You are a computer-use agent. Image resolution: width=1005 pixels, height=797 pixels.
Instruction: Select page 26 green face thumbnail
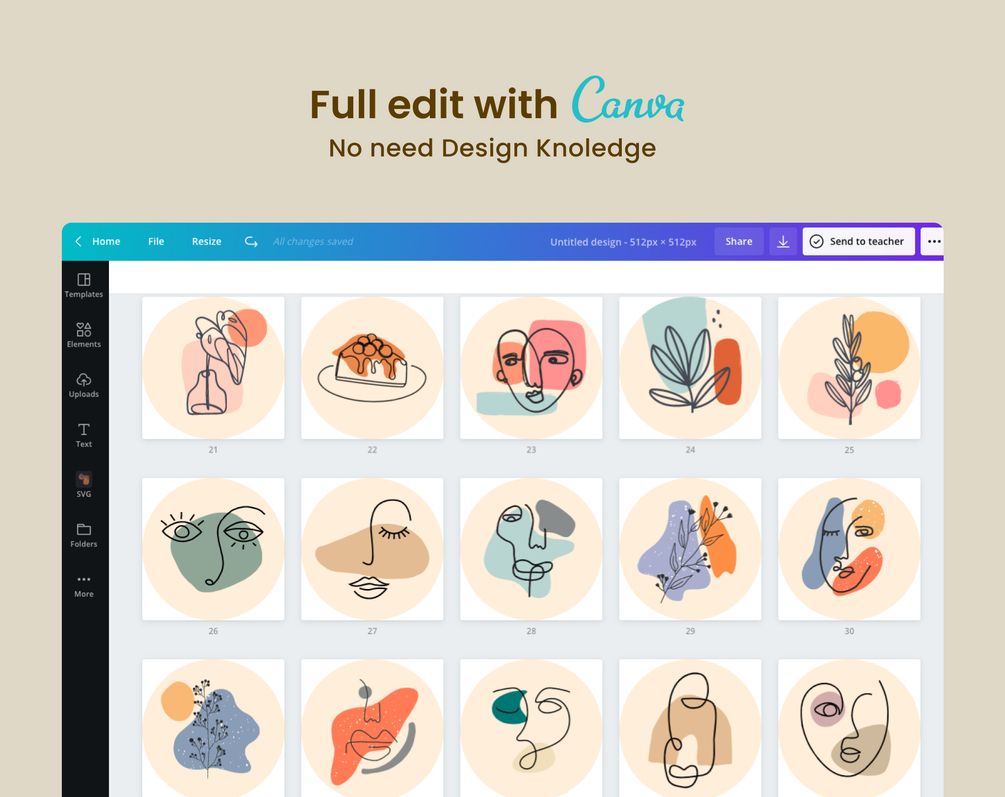[x=213, y=549]
